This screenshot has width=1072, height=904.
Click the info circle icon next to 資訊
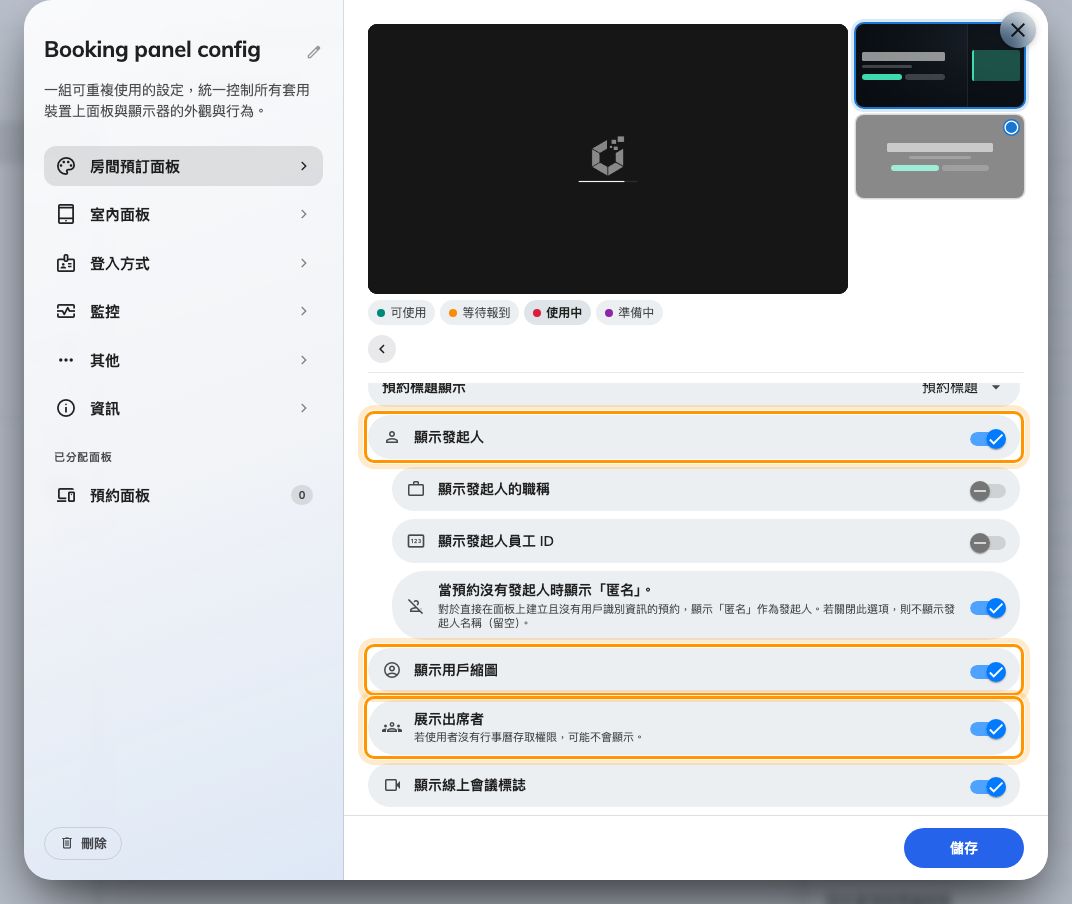click(66, 408)
